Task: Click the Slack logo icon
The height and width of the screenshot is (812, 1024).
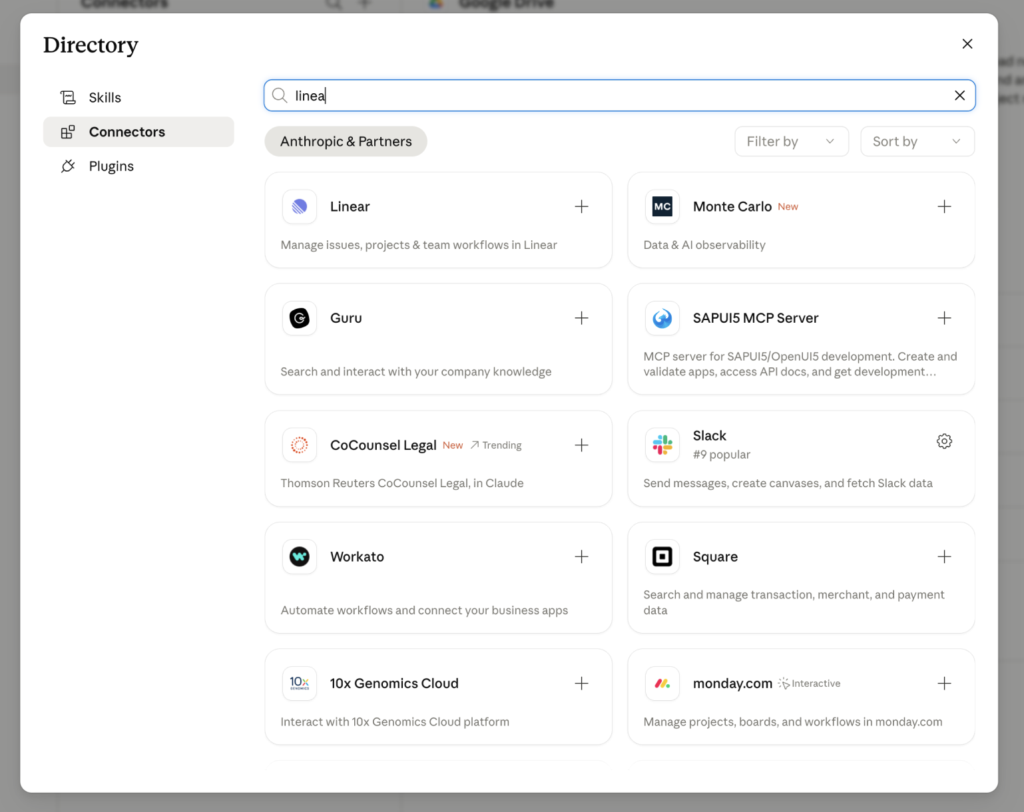Action: [662, 445]
